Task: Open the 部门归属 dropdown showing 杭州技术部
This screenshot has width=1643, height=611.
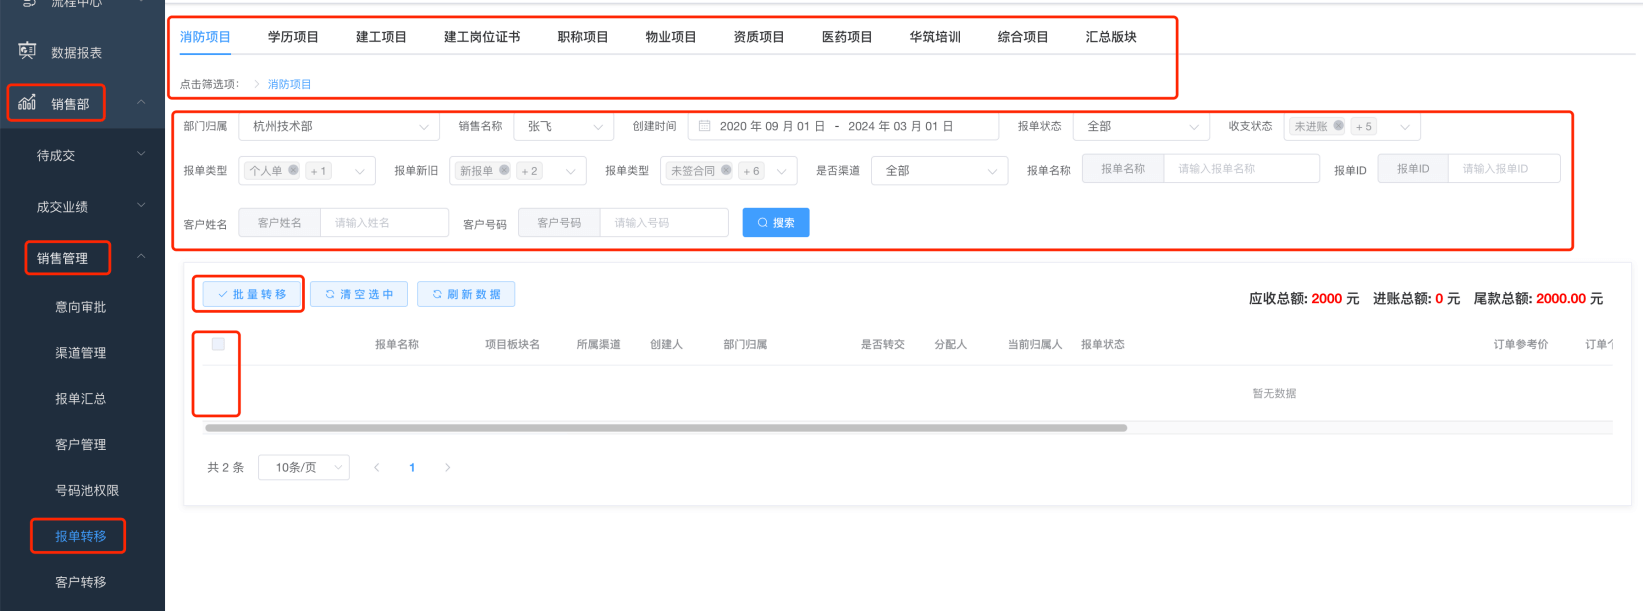Action: (338, 126)
